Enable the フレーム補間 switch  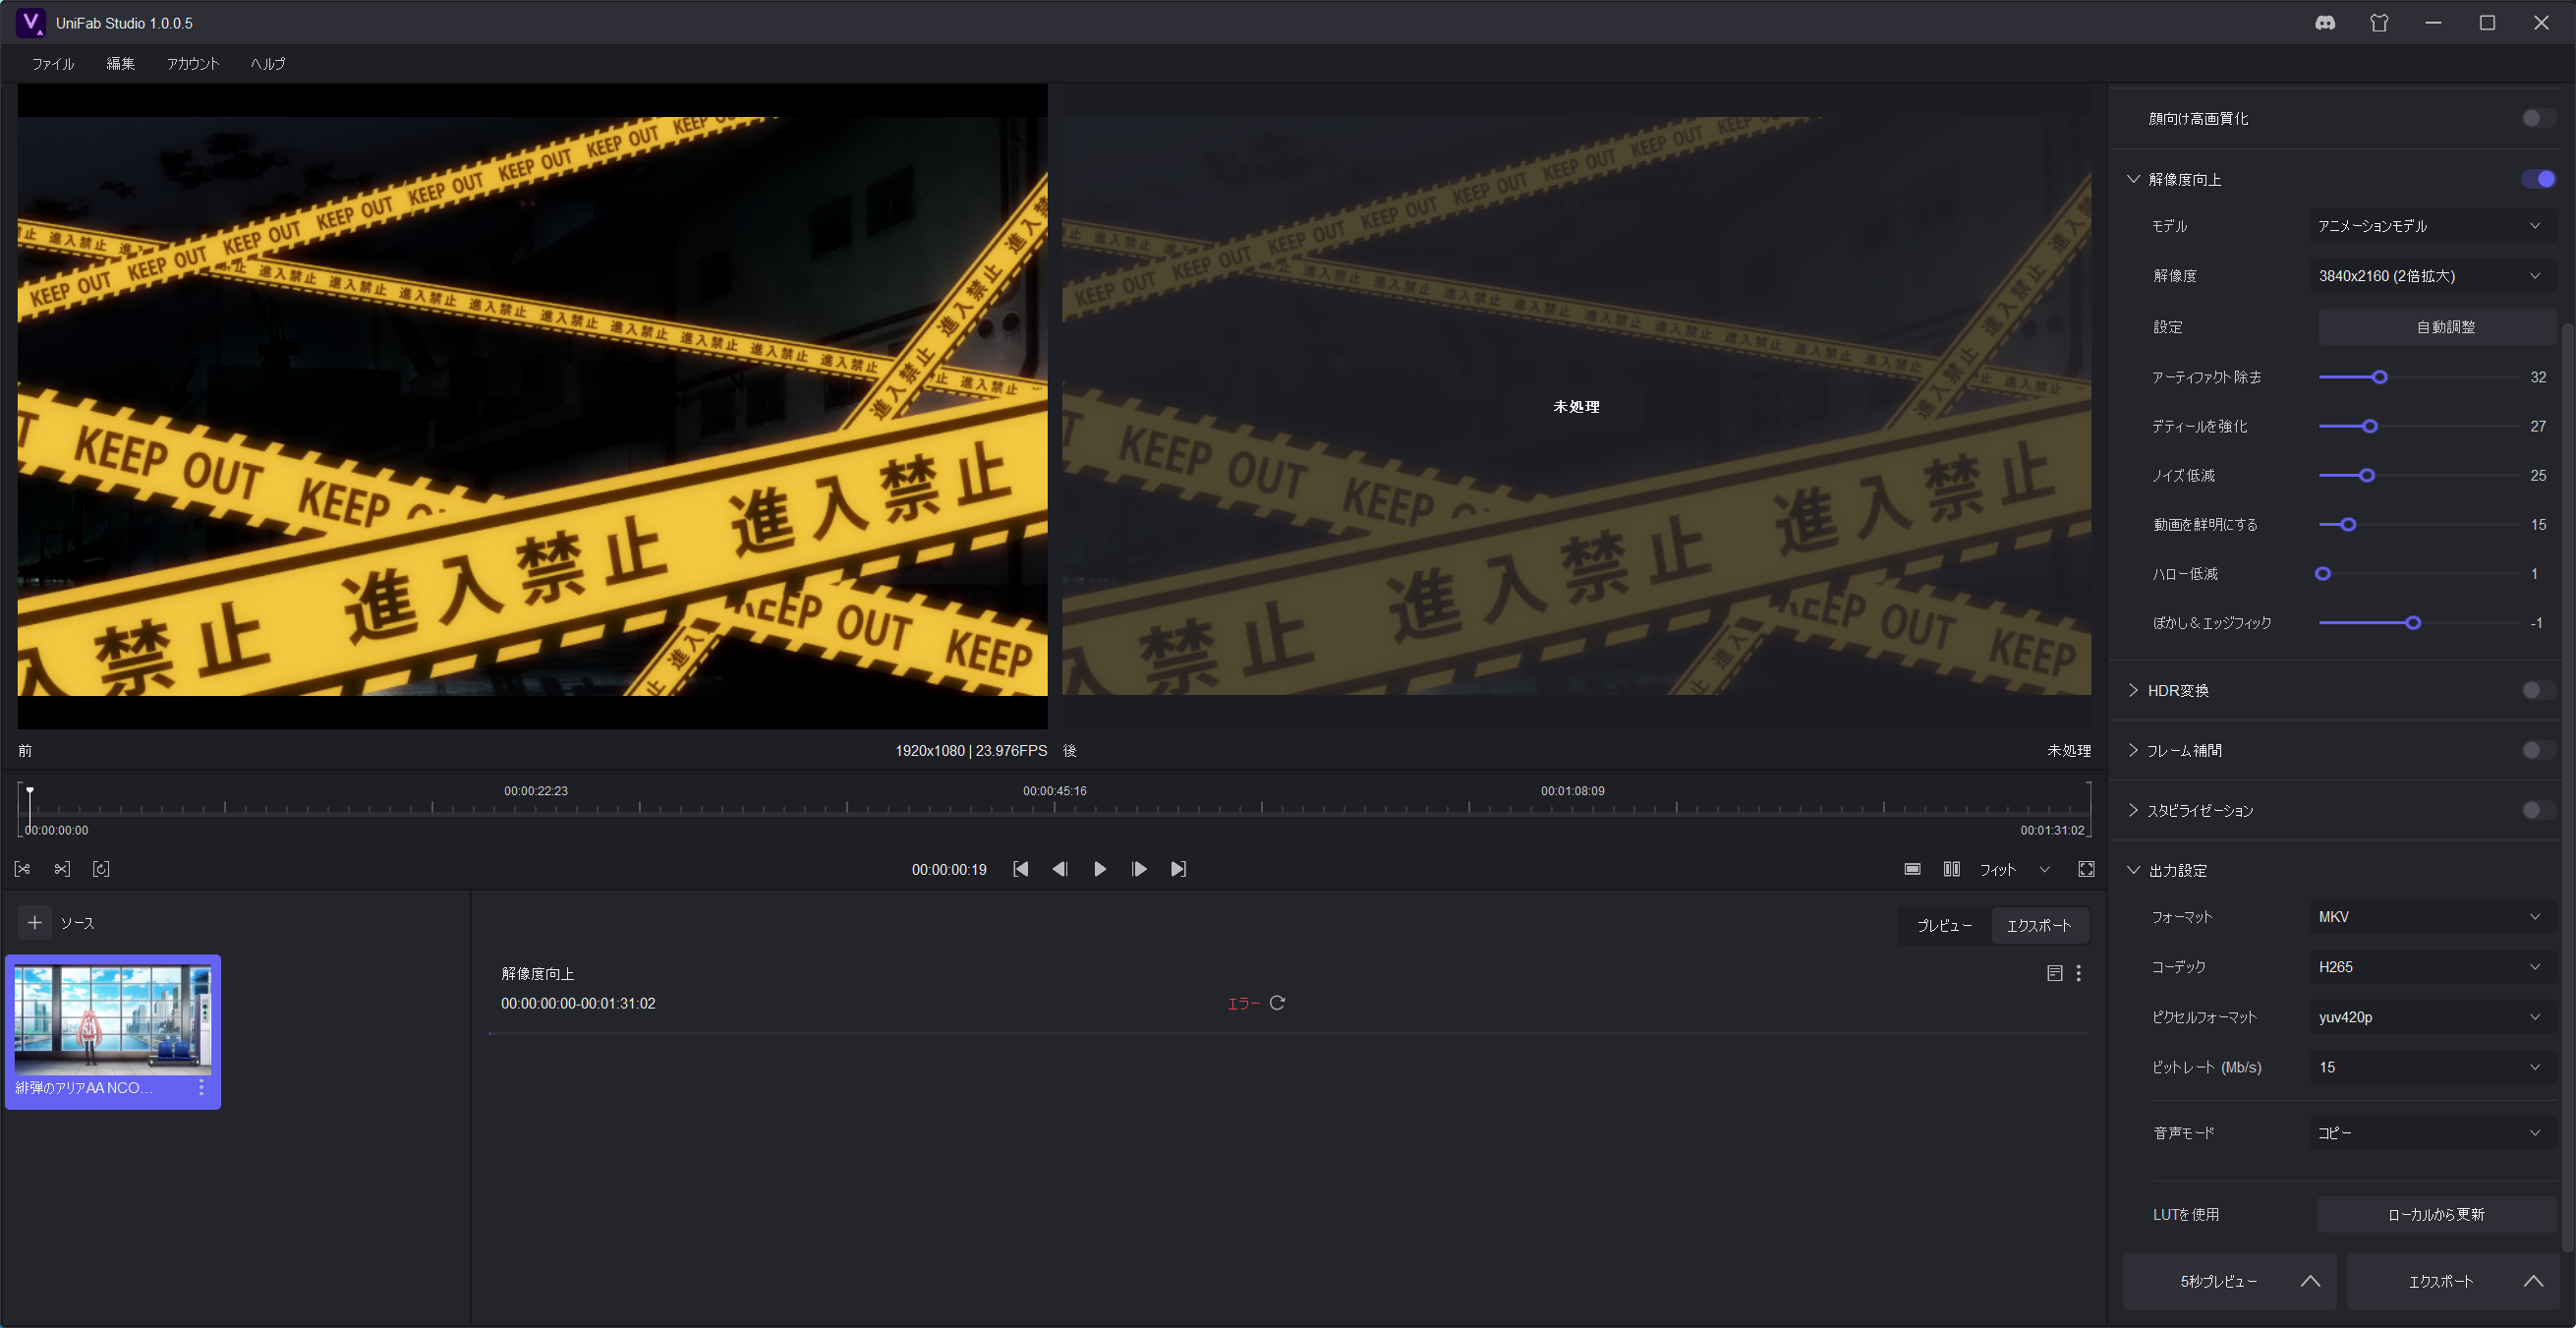tap(2537, 750)
